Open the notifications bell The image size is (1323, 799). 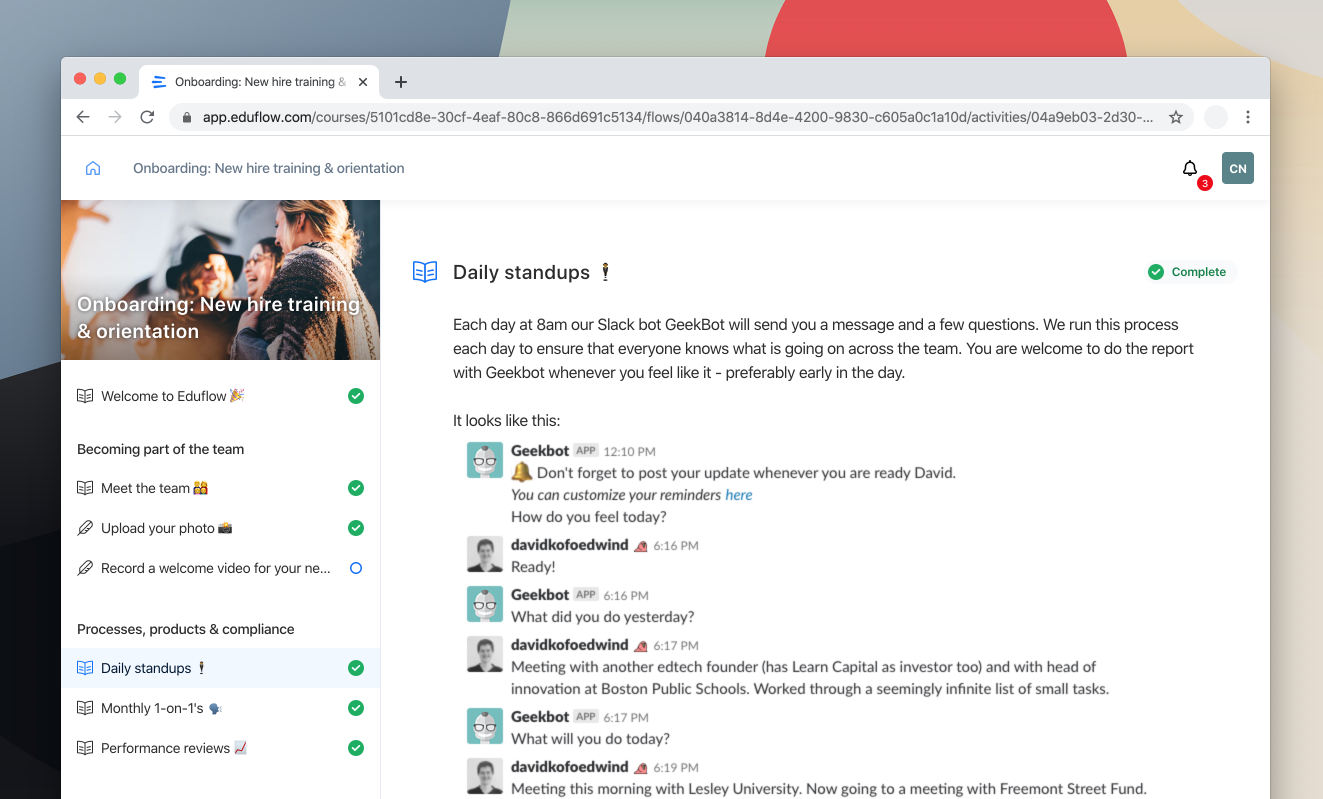tap(1189, 168)
